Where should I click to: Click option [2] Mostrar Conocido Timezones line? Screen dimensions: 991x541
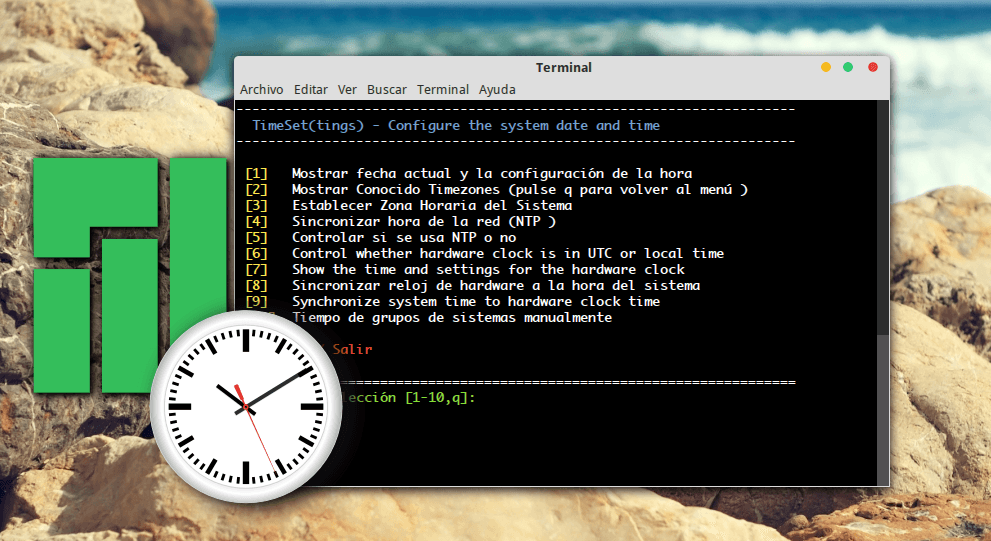[497, 189]
